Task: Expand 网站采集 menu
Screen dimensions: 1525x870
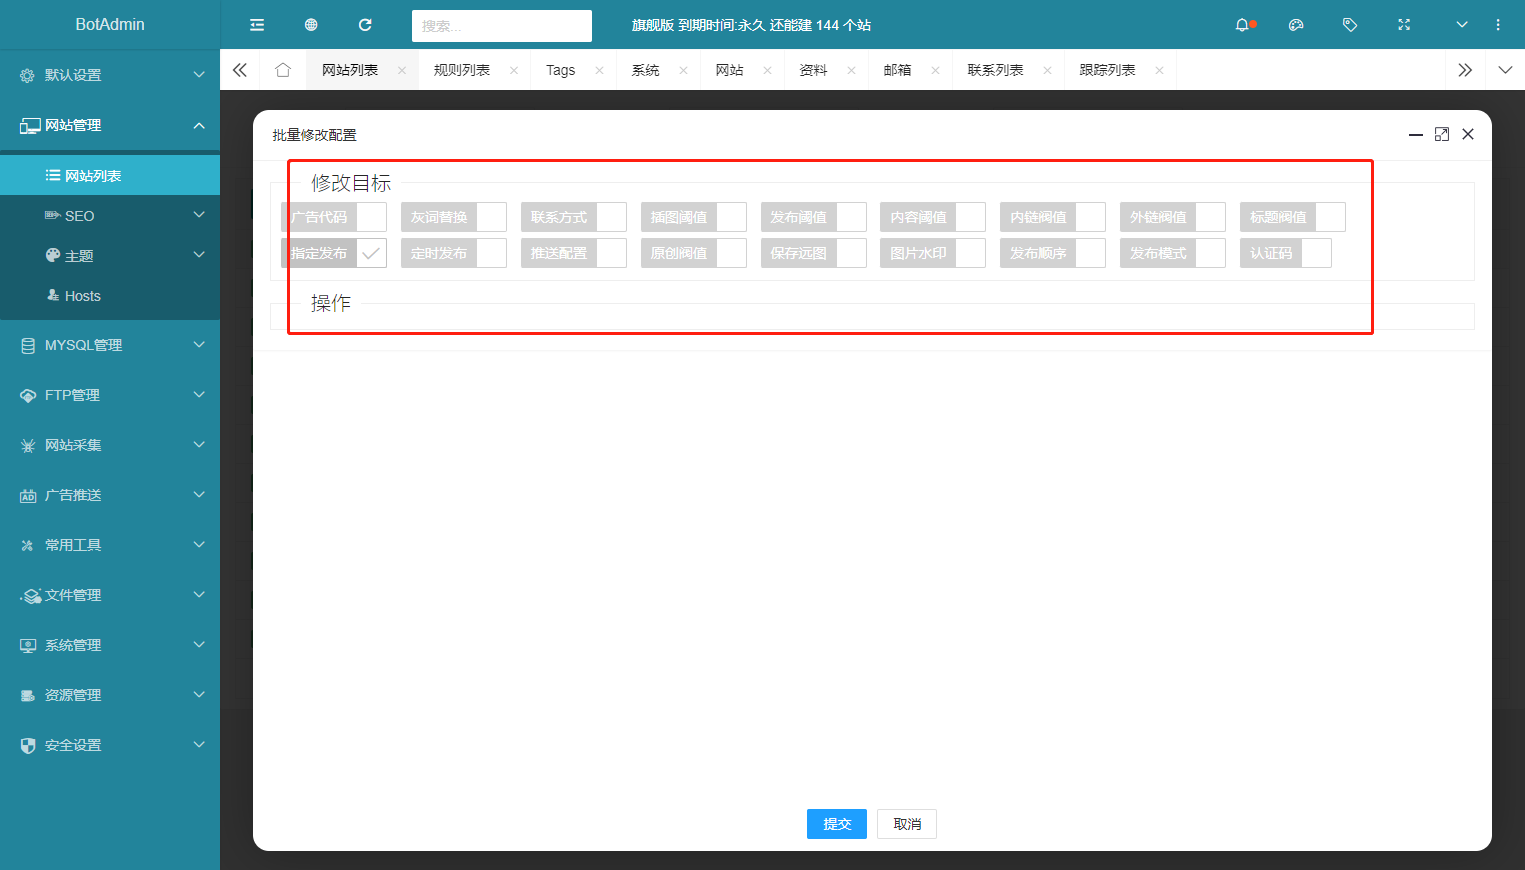Action: (110, 445)
